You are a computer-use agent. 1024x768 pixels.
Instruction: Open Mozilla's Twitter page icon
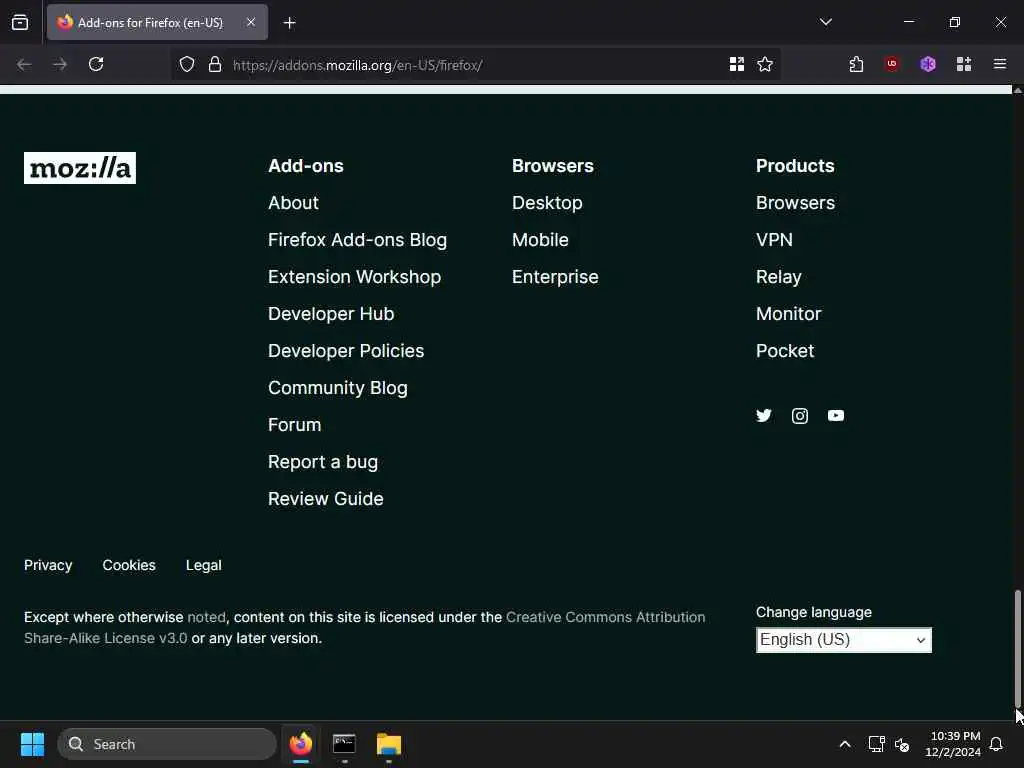pyautogui.click(x=763, y=416)
